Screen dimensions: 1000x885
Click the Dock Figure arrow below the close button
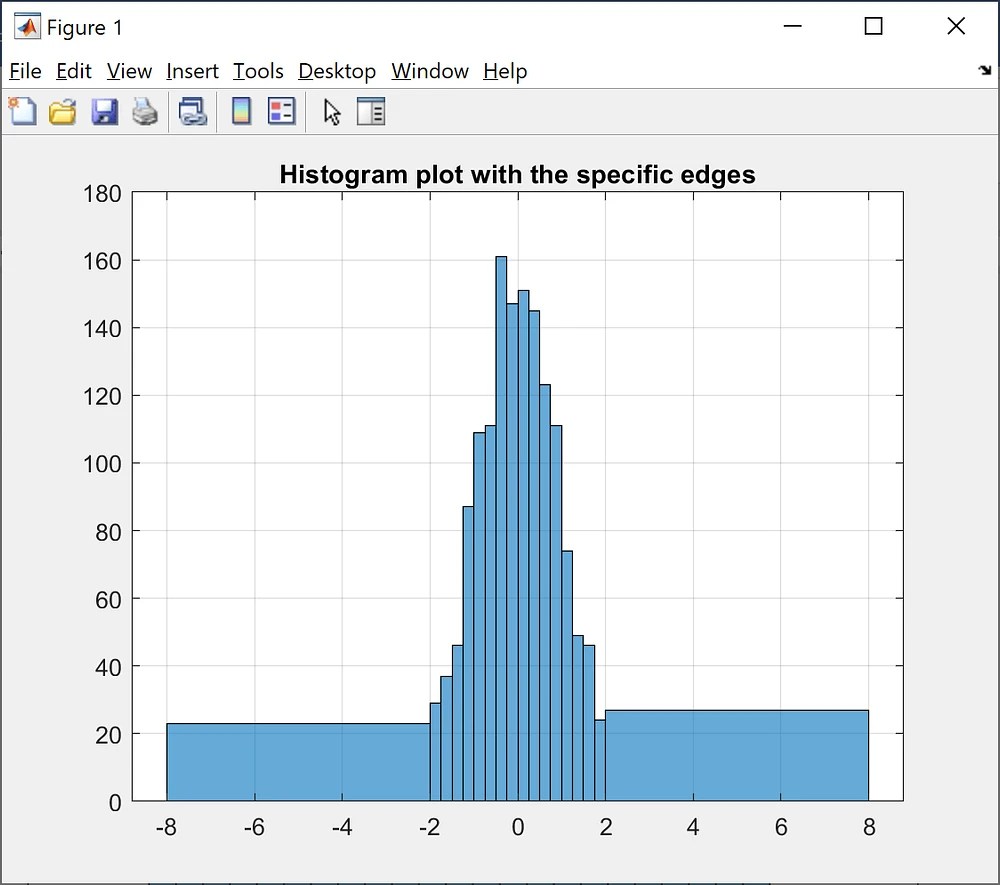(983, 71)
